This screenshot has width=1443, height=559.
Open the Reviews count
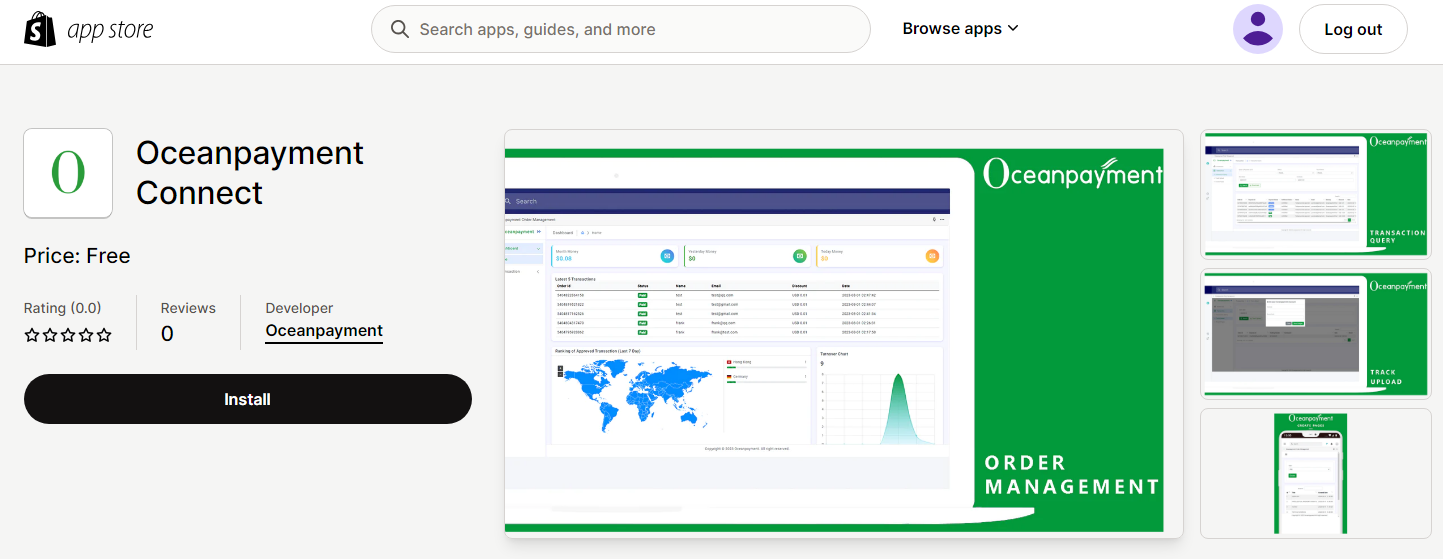(167, 334)
